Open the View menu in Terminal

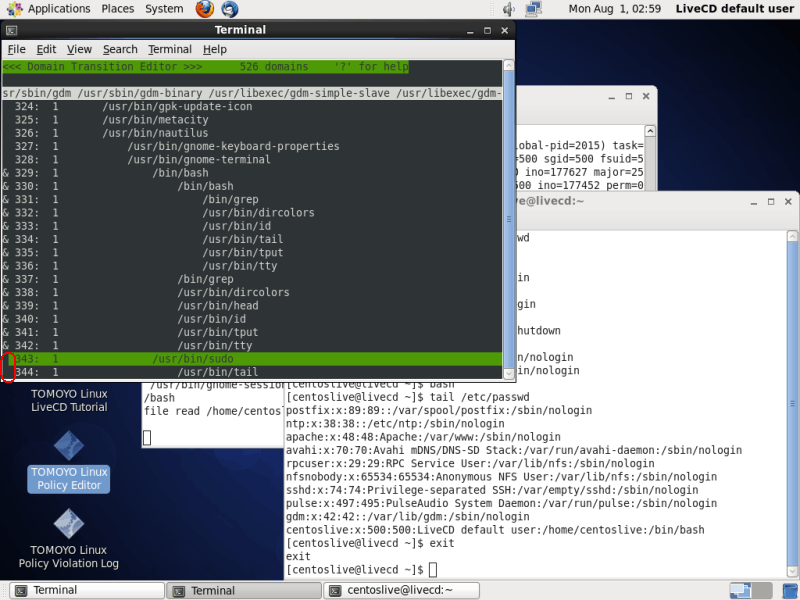79,49
